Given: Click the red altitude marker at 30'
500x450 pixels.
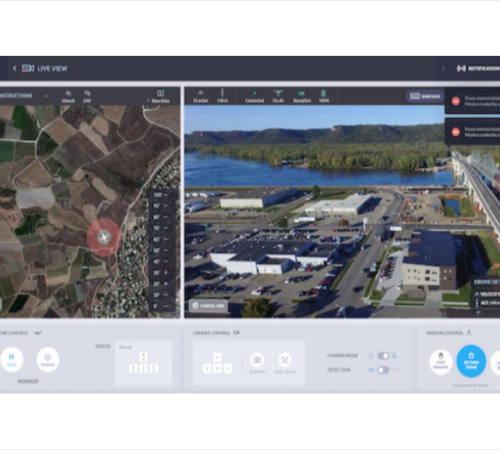Looking at the screenshot, I should pyautogui.click(x=166, y=273).
